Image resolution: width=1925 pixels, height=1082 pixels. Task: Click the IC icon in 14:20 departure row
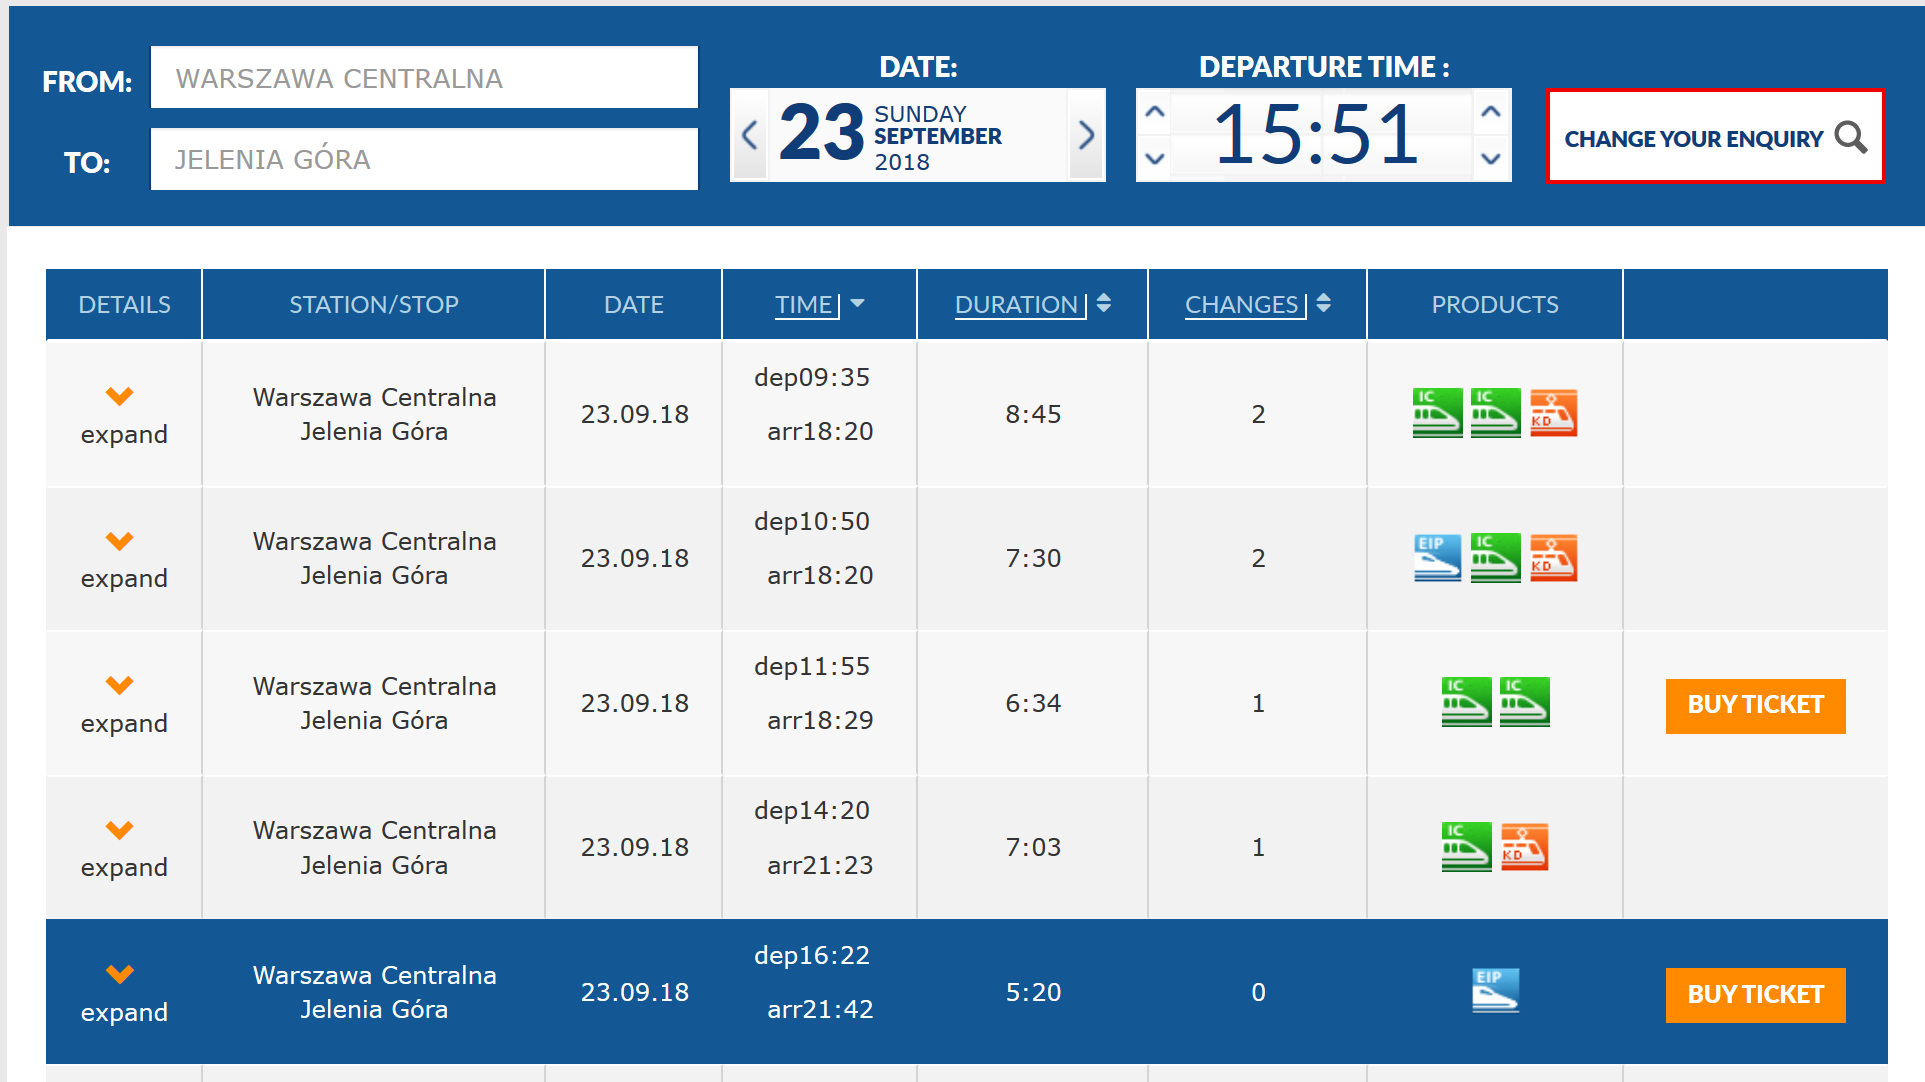(x=1466, y=847)
